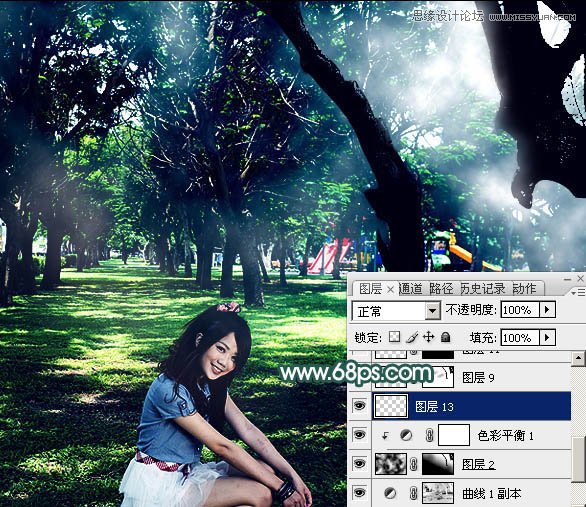This screenshot has width=586, height=507.
Task: Click the 曲线 1 副本 adjustment icon
Action: coord(390,493)
